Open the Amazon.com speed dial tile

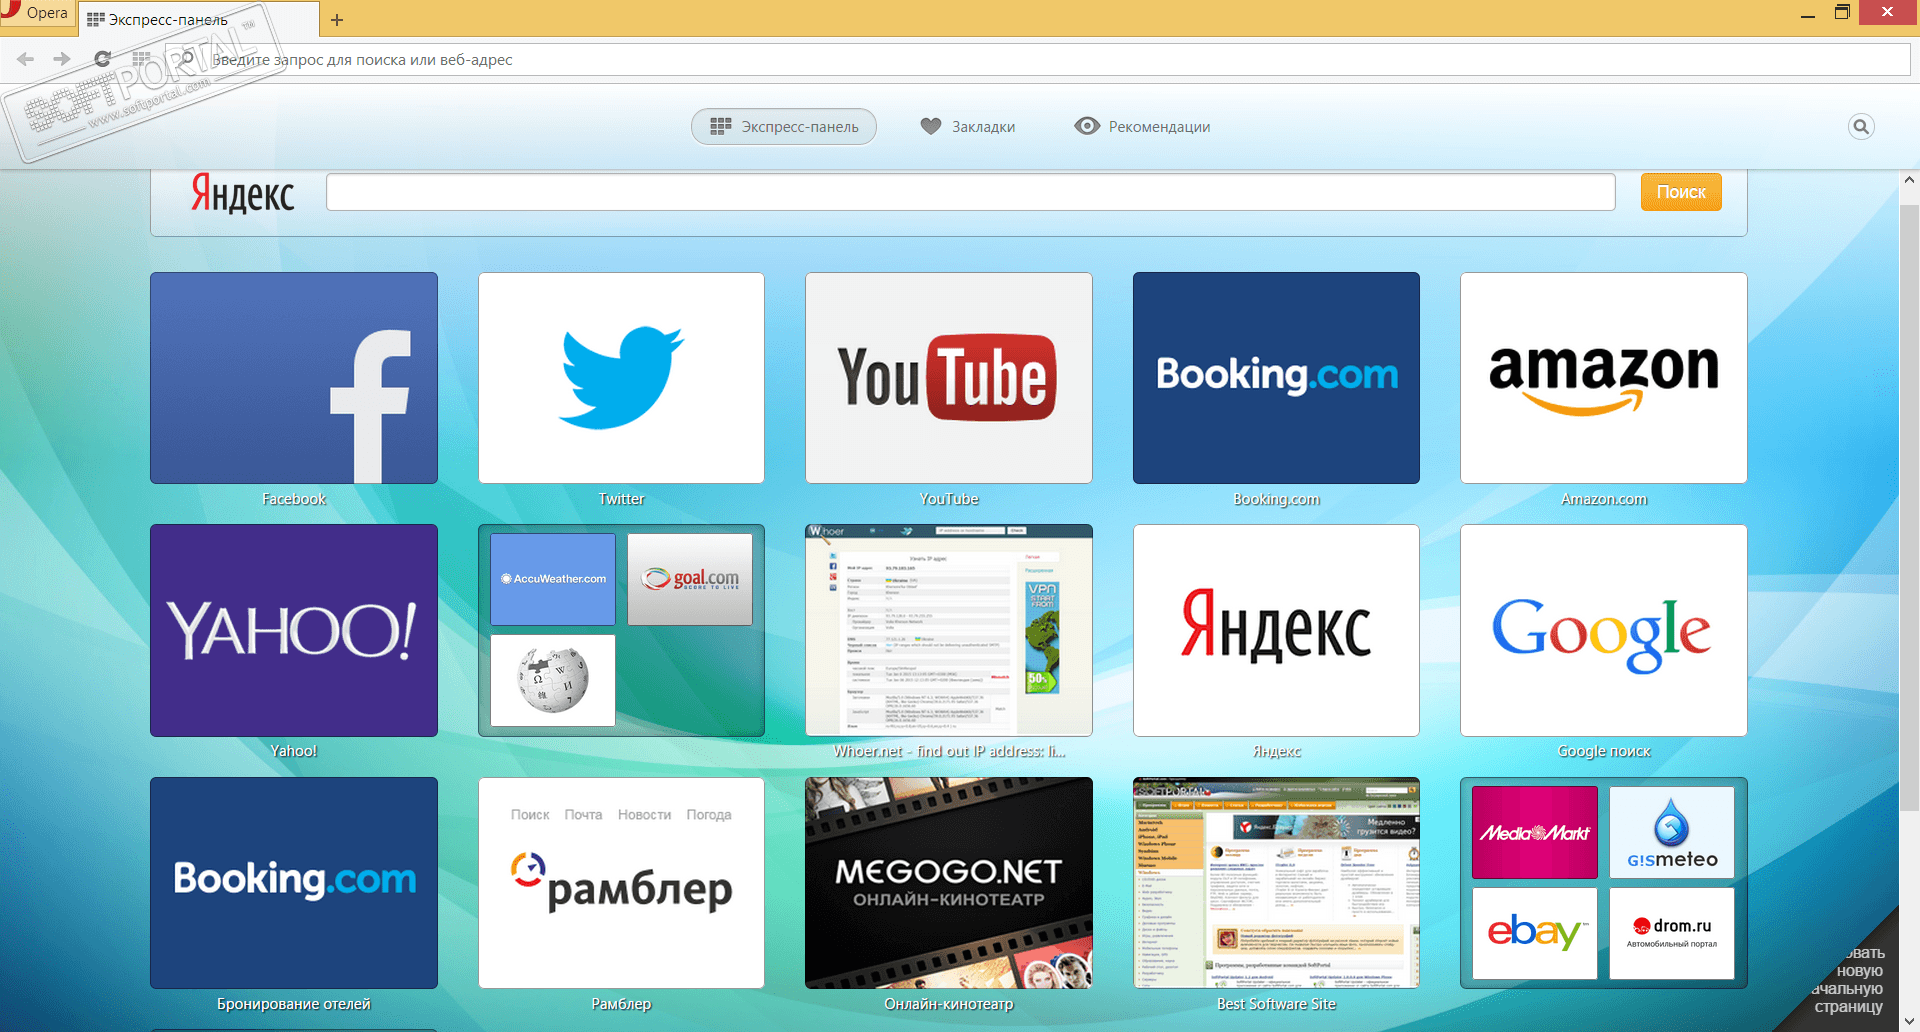(1604, 378)
